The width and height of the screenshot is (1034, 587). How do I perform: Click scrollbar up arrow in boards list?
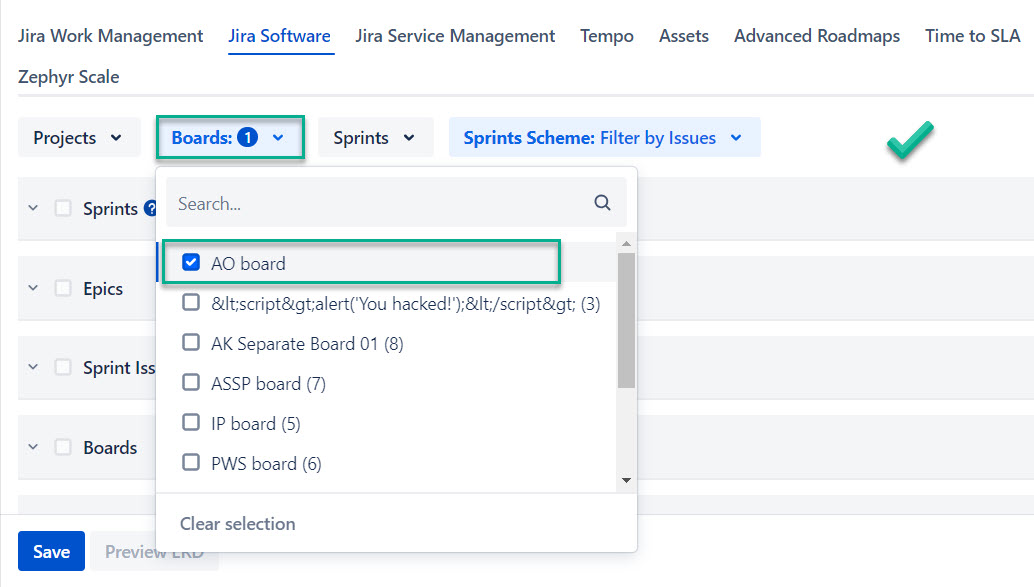627,243
